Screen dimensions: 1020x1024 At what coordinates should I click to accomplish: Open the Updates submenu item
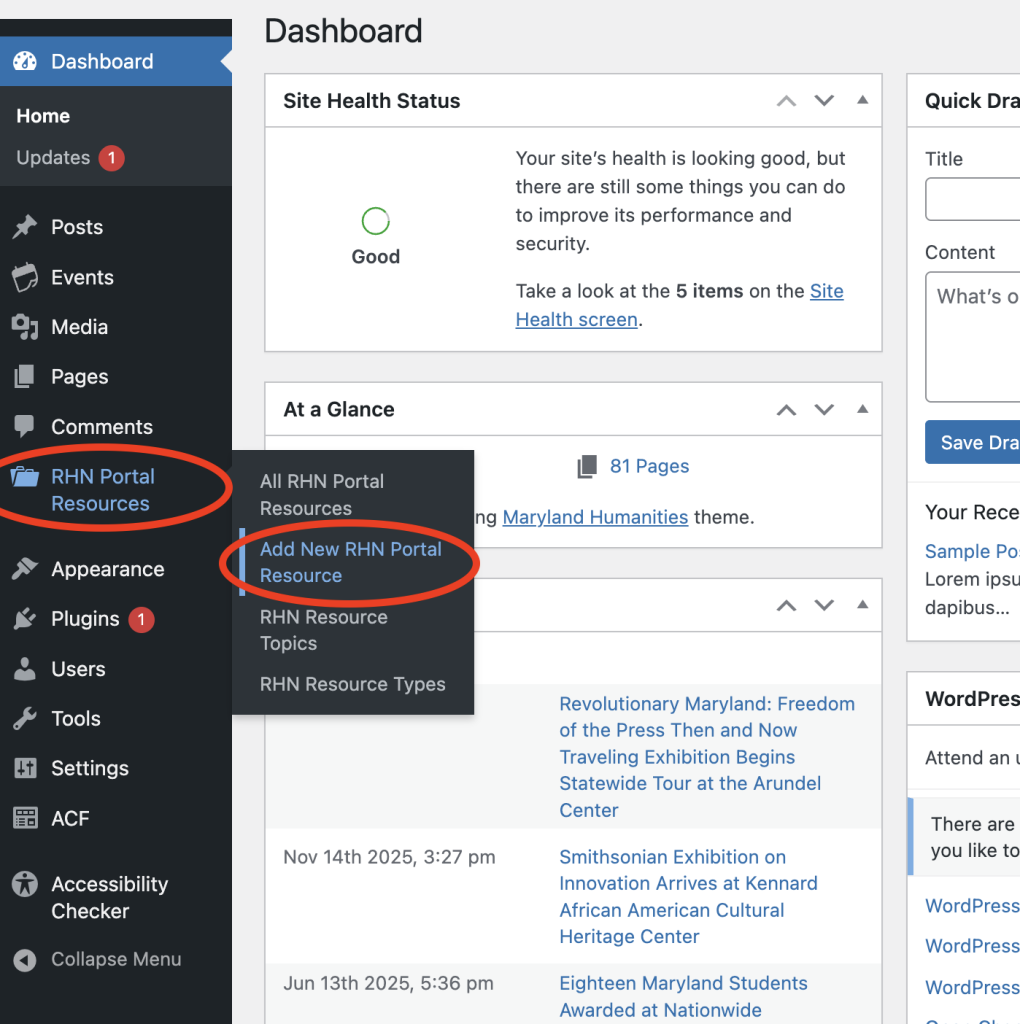[53, 157]
